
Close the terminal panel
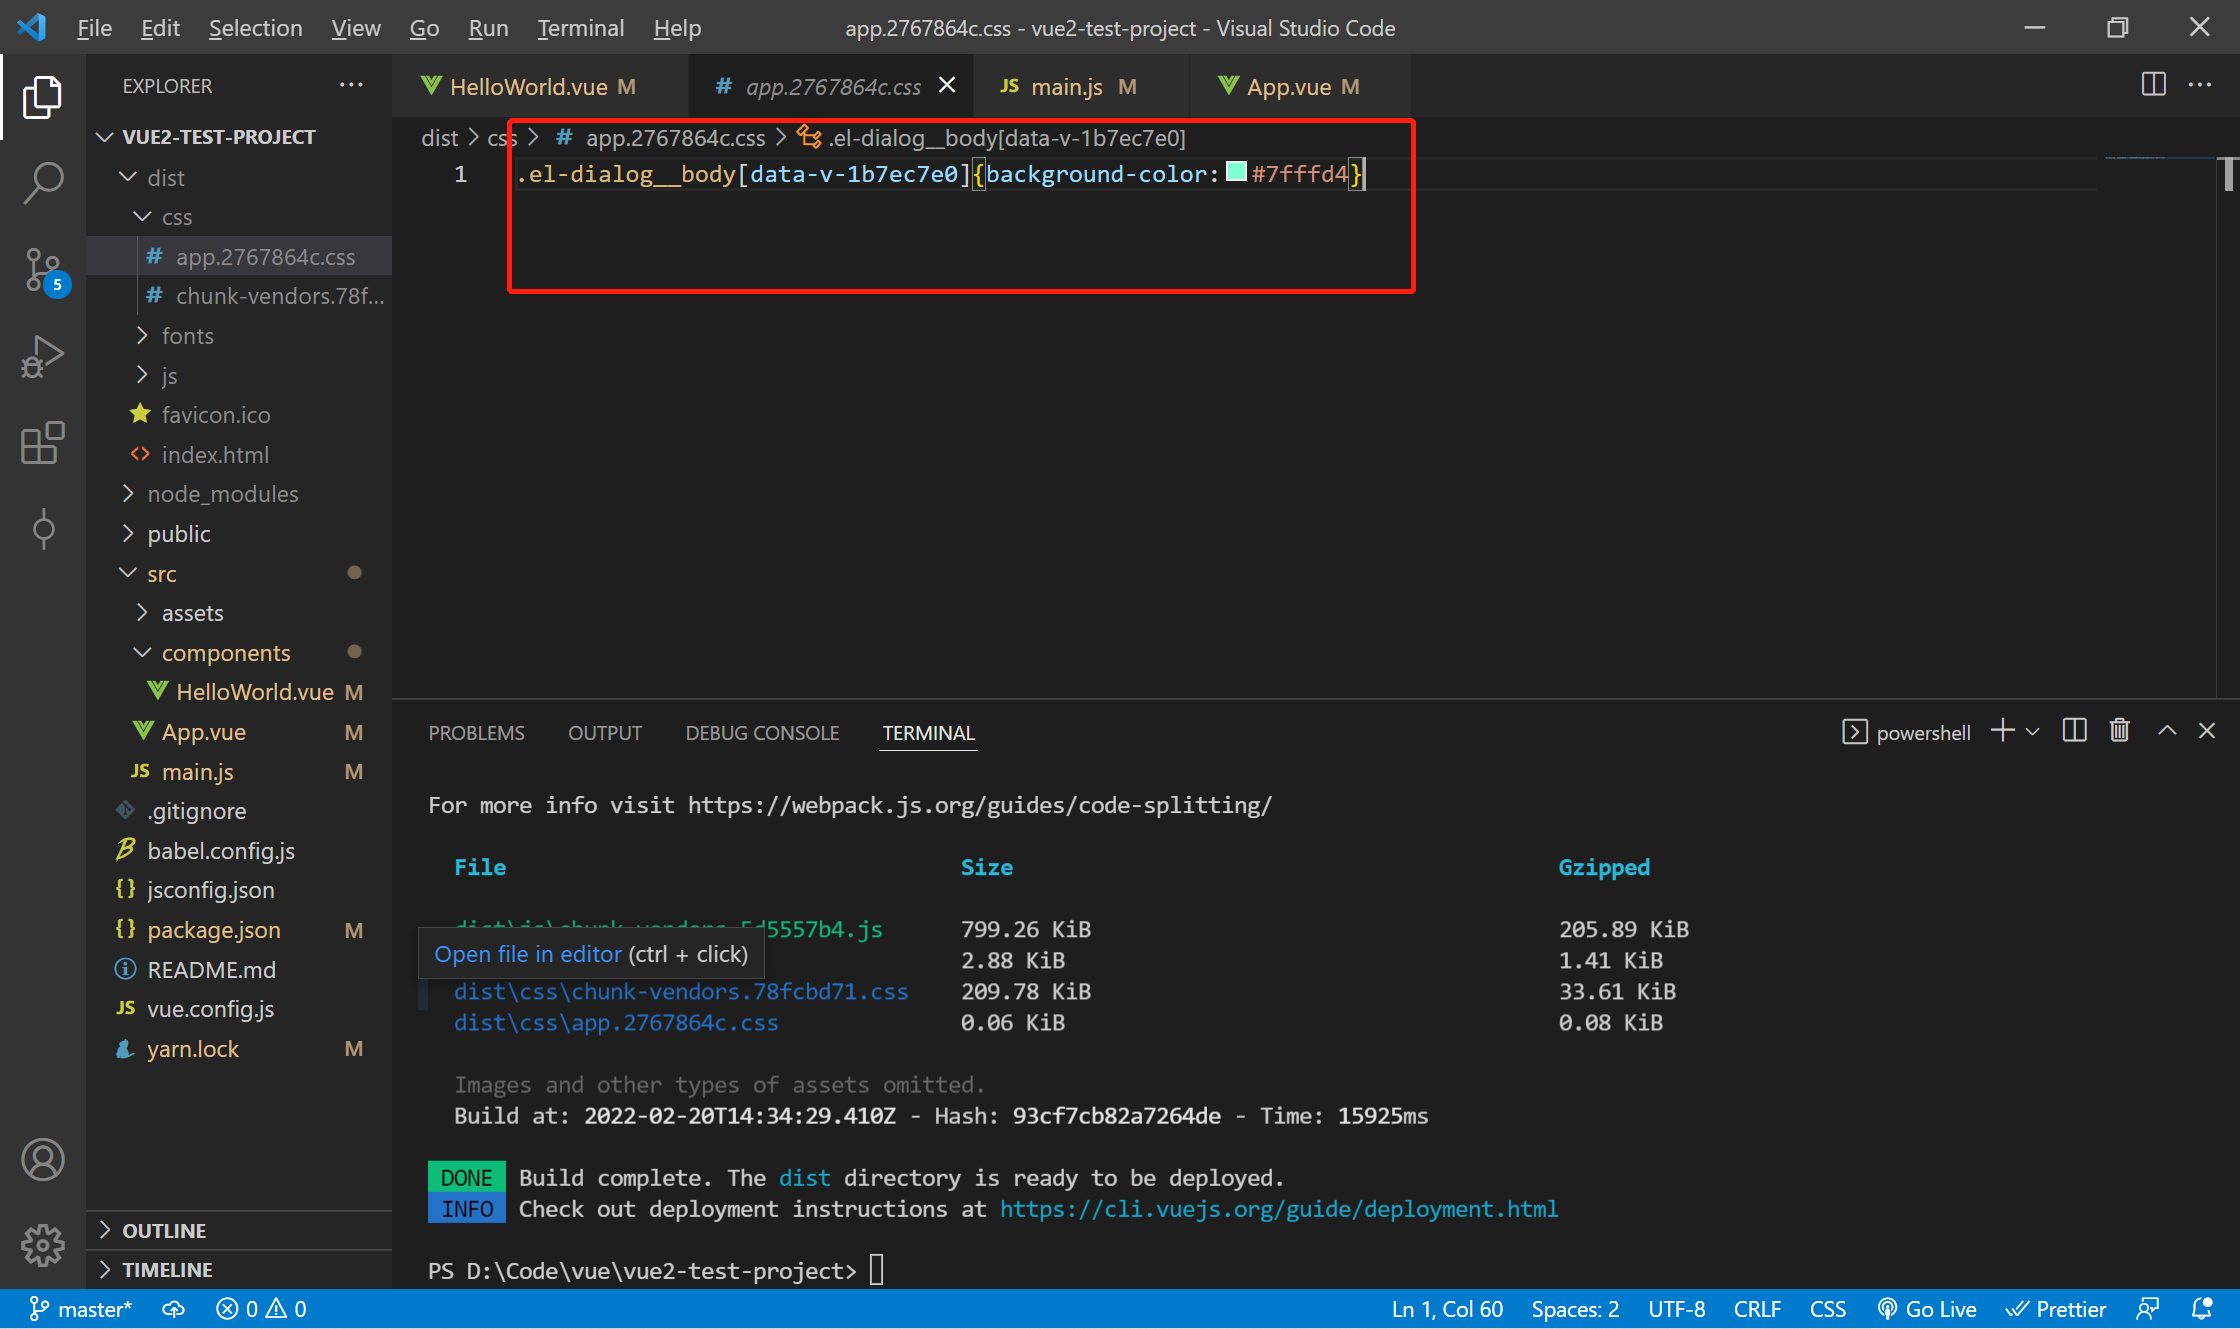[x=2207, y=731]
